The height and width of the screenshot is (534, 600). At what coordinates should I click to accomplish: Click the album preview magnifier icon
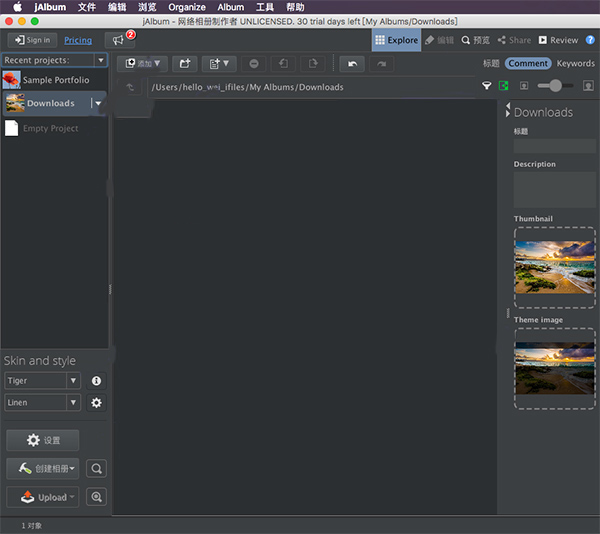coord(96,468)
